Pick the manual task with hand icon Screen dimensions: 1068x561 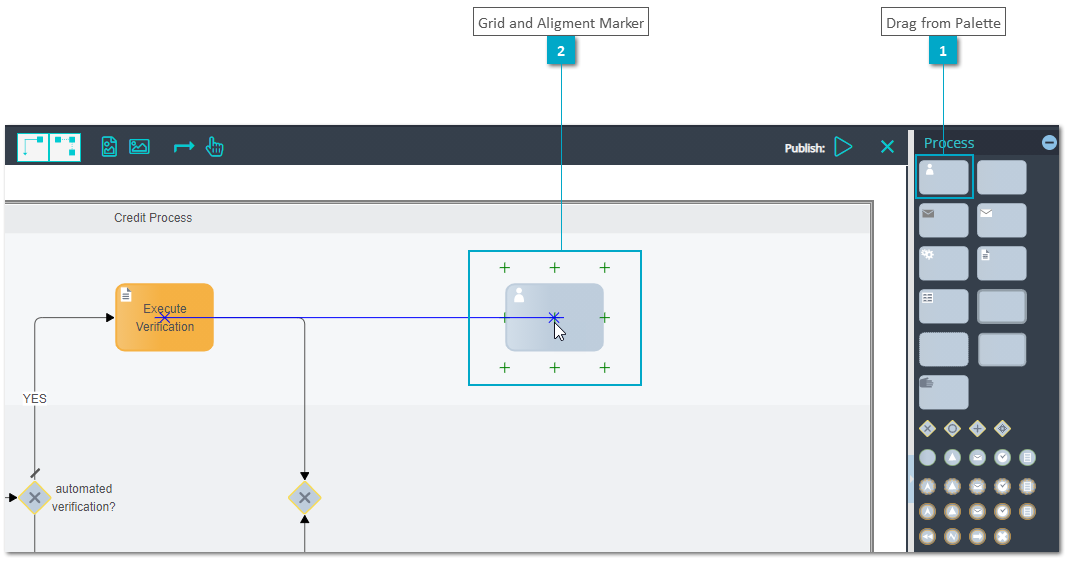(943, 392)
